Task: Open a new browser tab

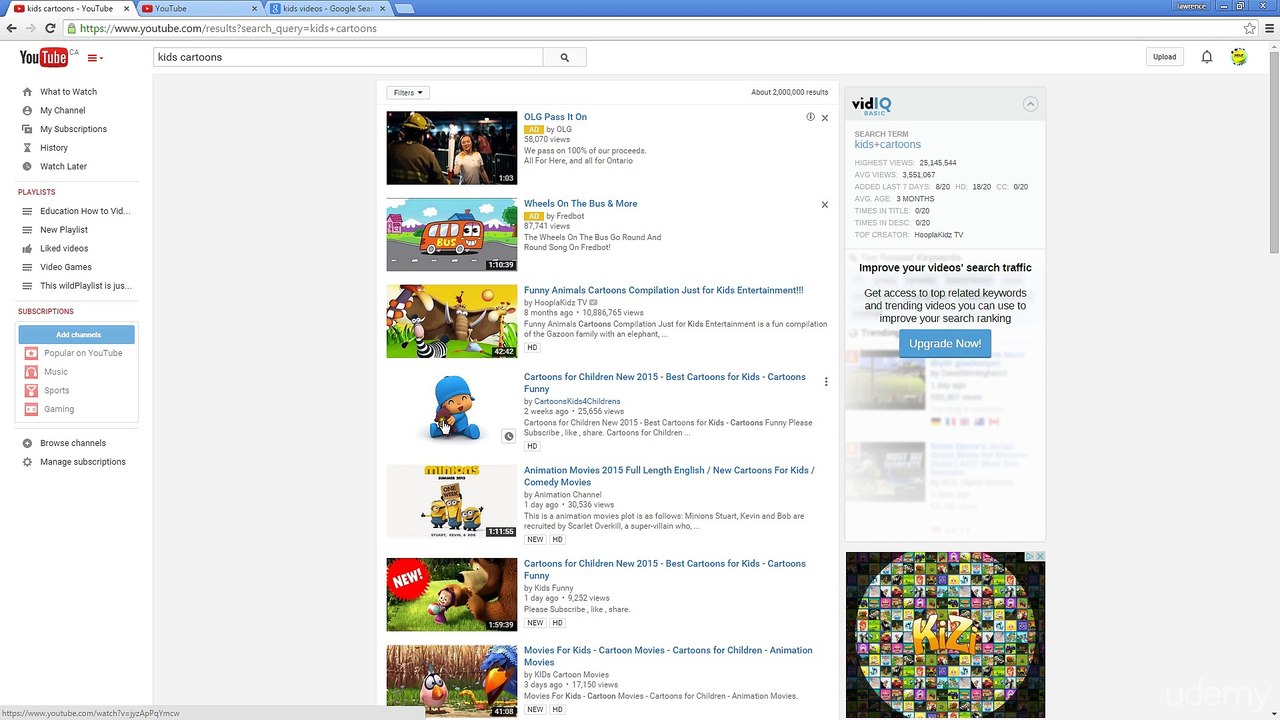Action: (x=404, y=8)
